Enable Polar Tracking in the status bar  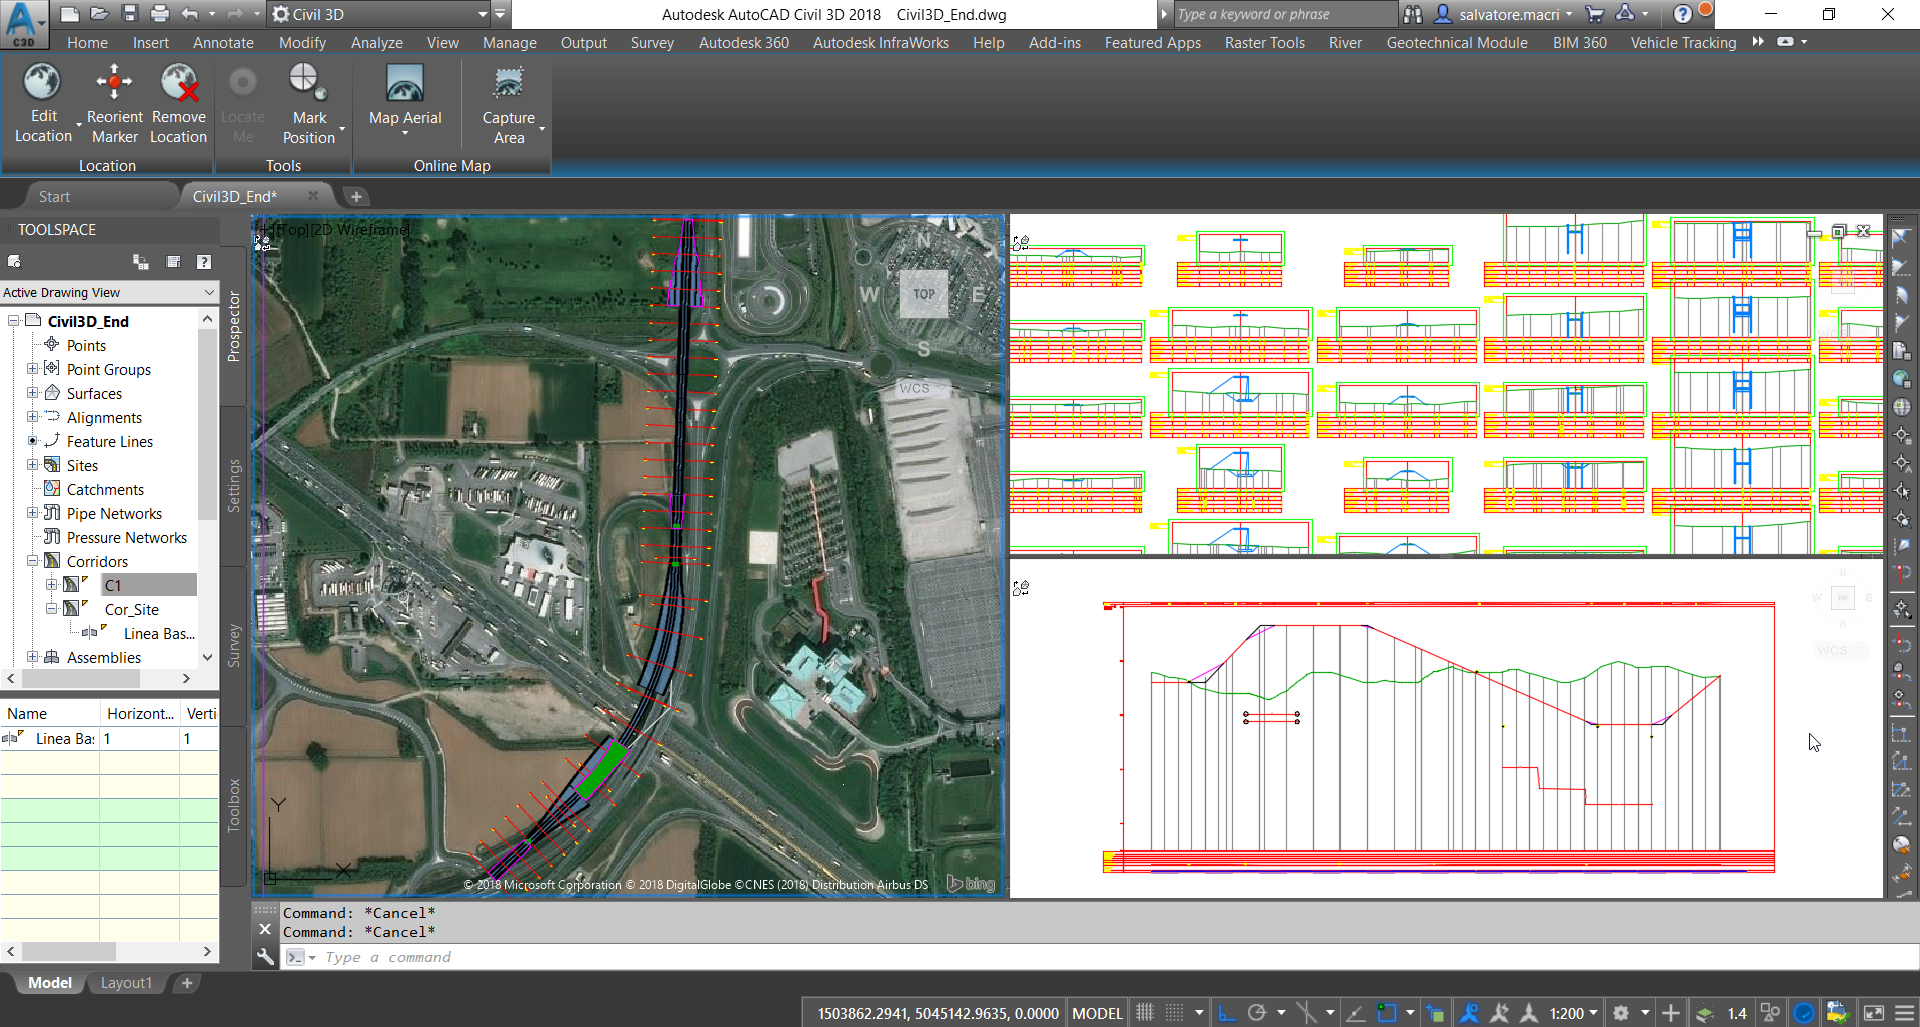pyautogui.click(x=1259, y=1012)
